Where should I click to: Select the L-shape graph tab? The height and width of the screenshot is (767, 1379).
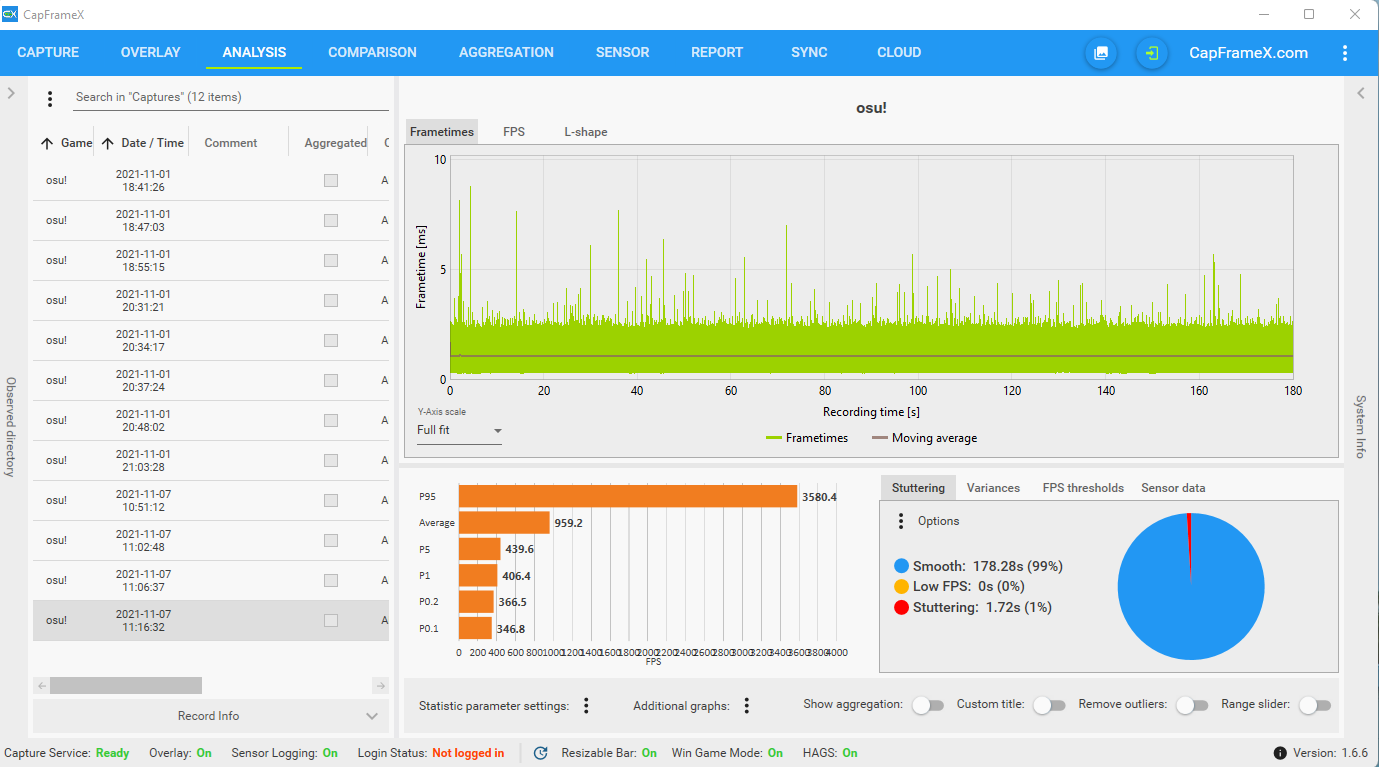[x=586, y=132]
